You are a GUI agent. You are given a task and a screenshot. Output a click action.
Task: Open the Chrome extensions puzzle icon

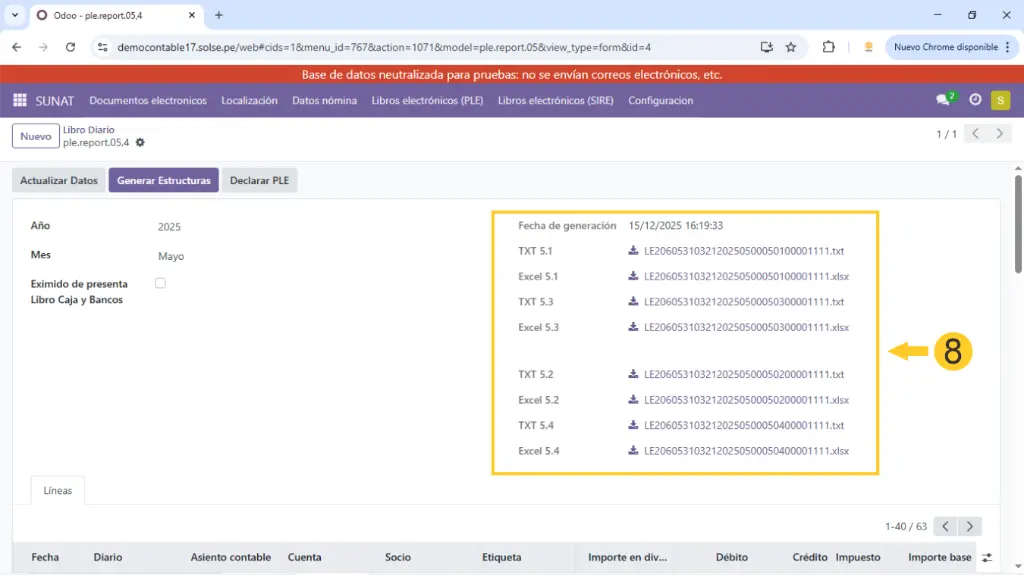coord(828,47)
